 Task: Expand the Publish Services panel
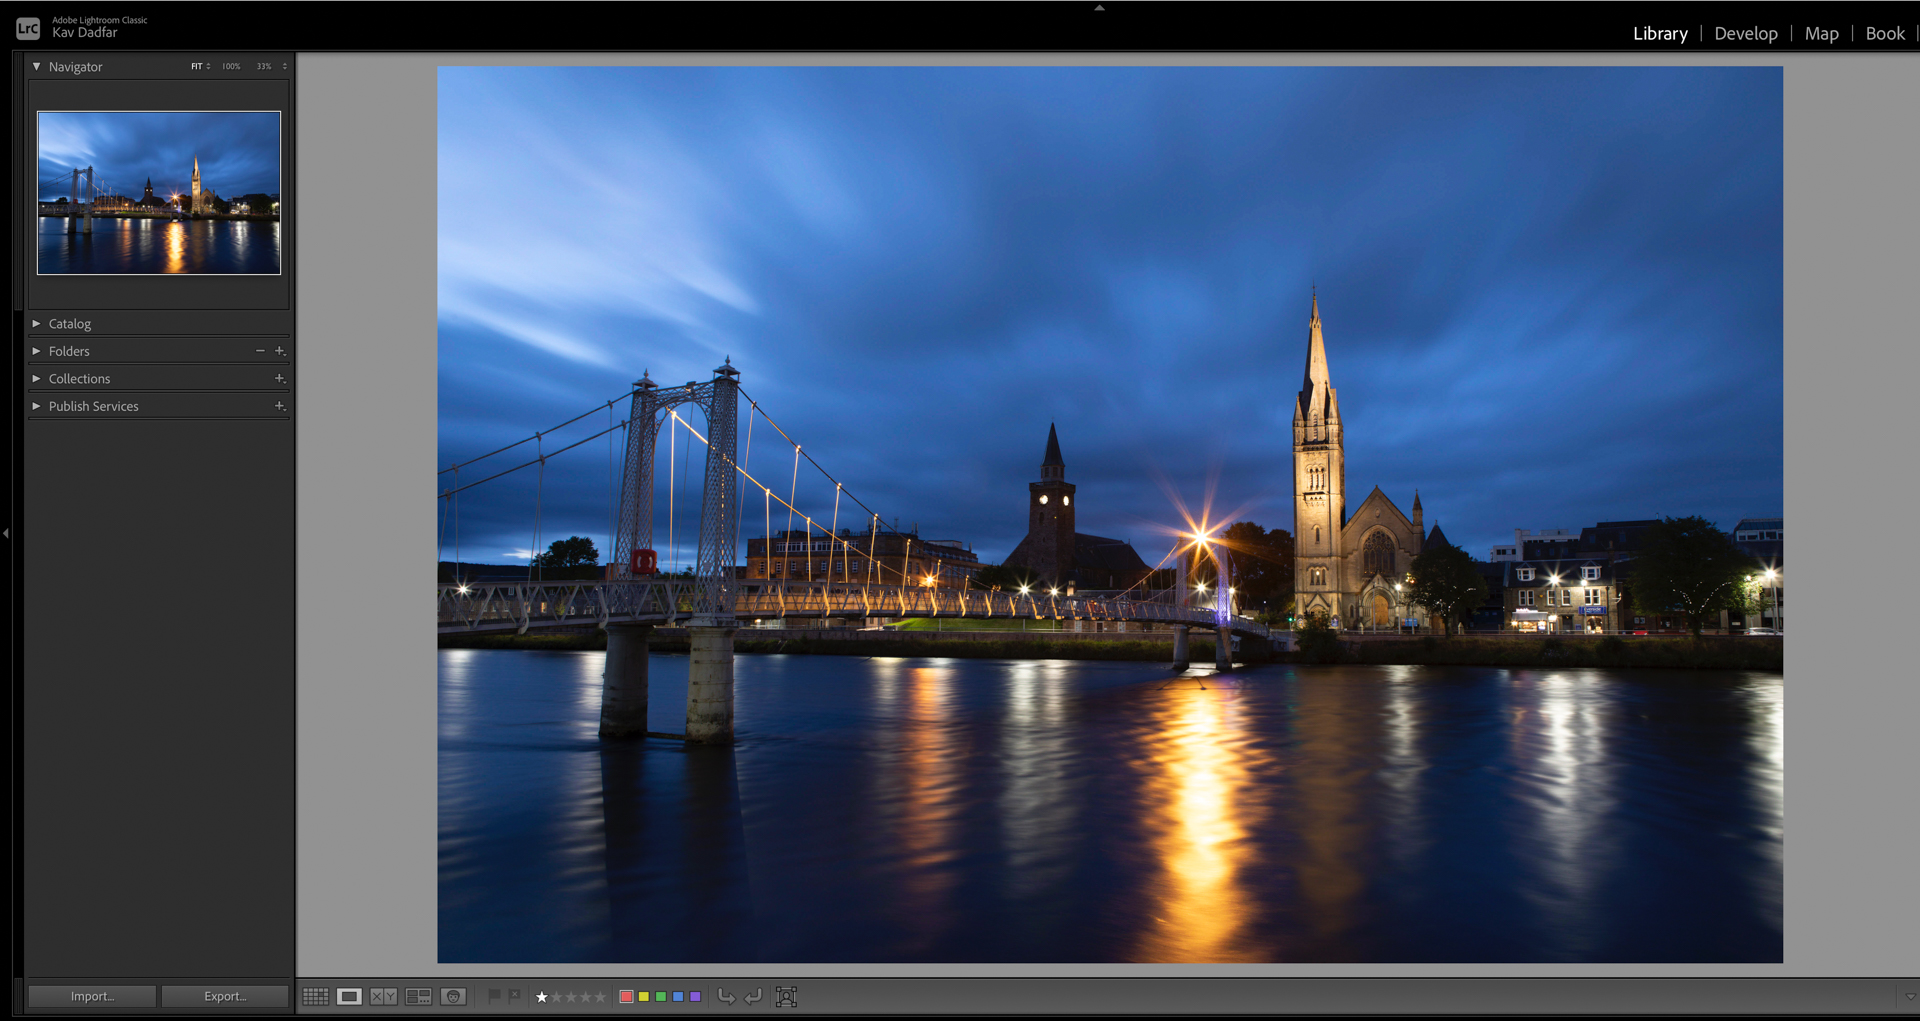click(36, 406)
